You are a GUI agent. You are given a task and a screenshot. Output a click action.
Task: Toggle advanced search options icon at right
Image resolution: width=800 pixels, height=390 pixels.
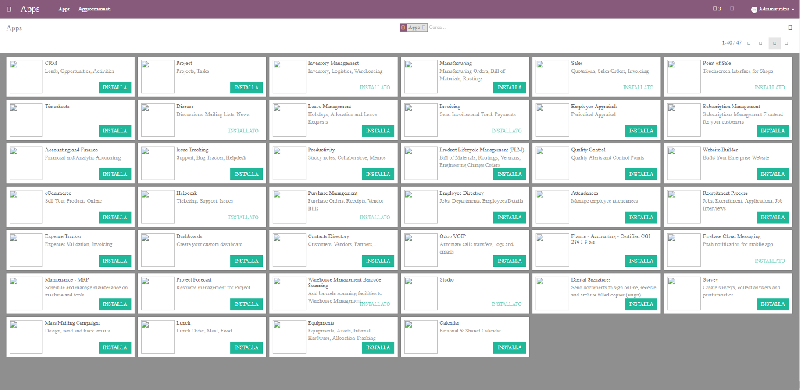click(790, 28)
